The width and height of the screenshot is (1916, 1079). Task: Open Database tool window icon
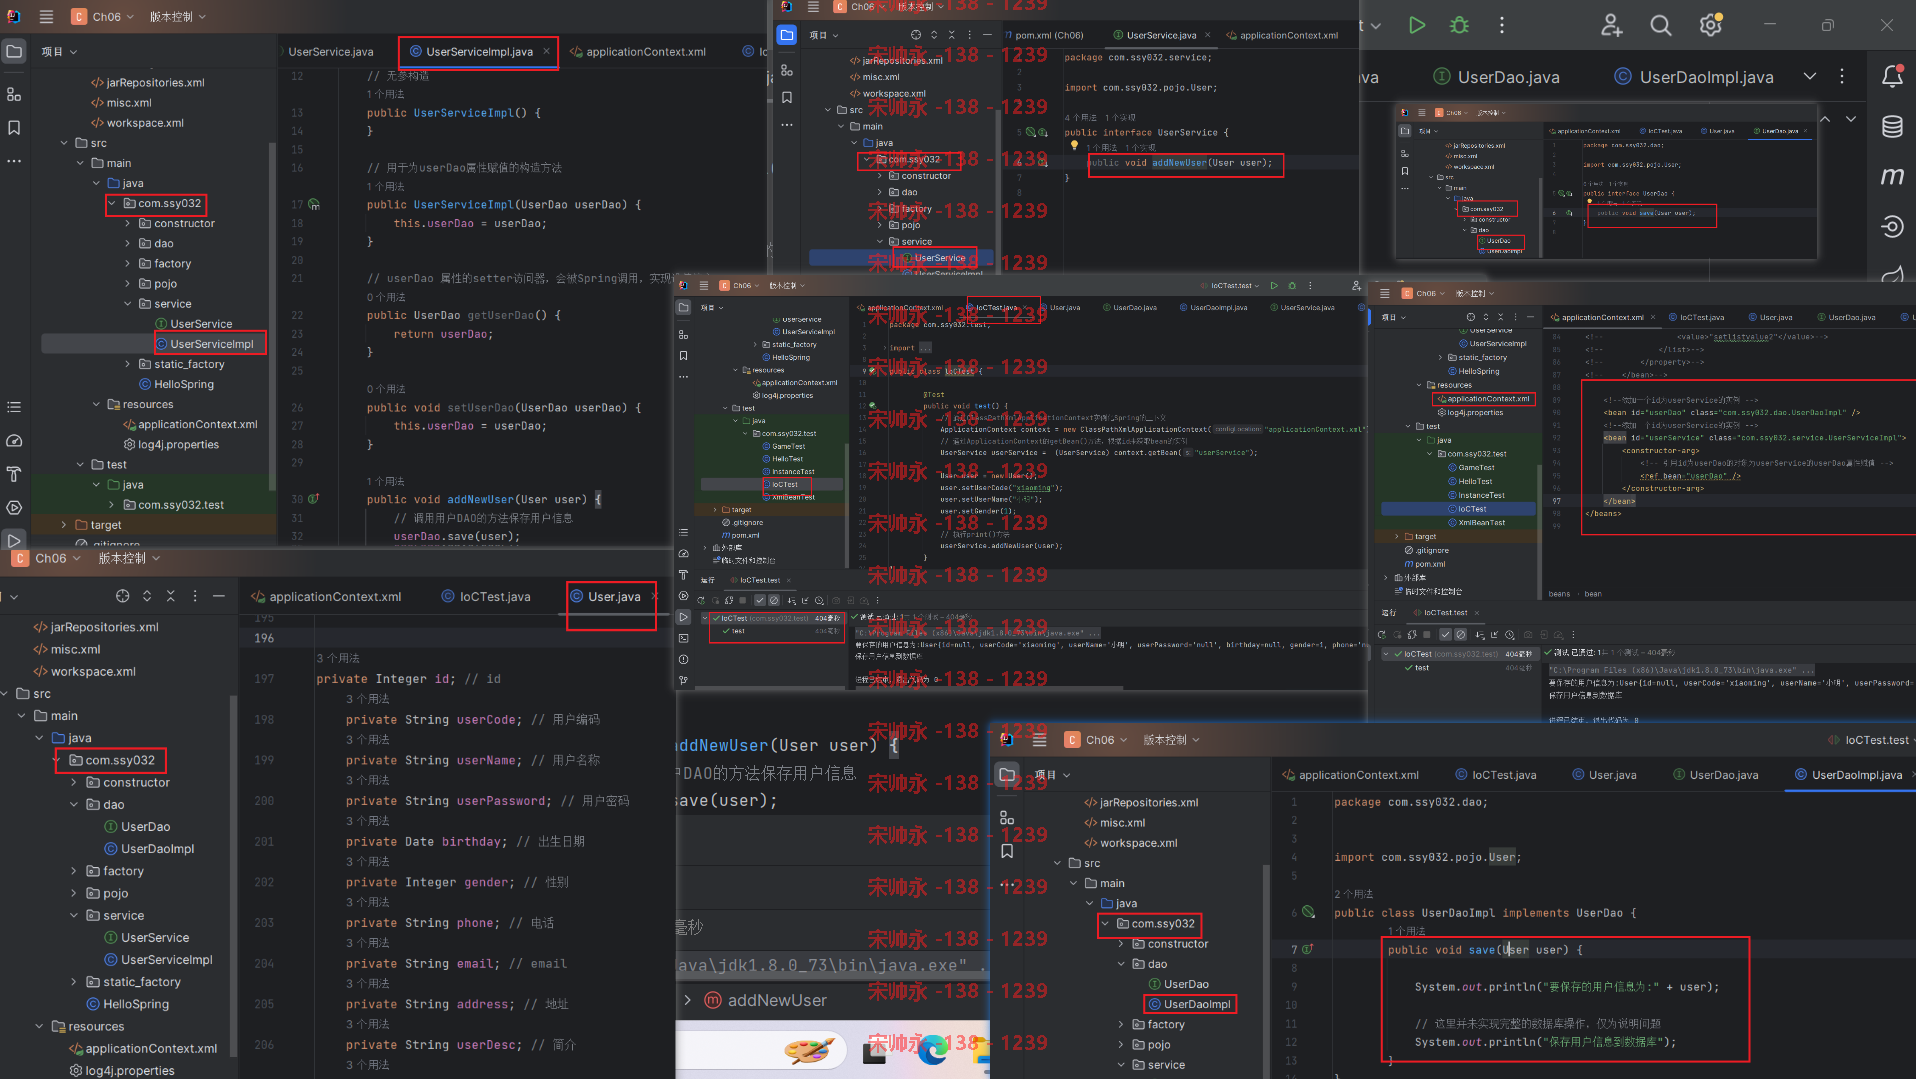[1892, 127]
